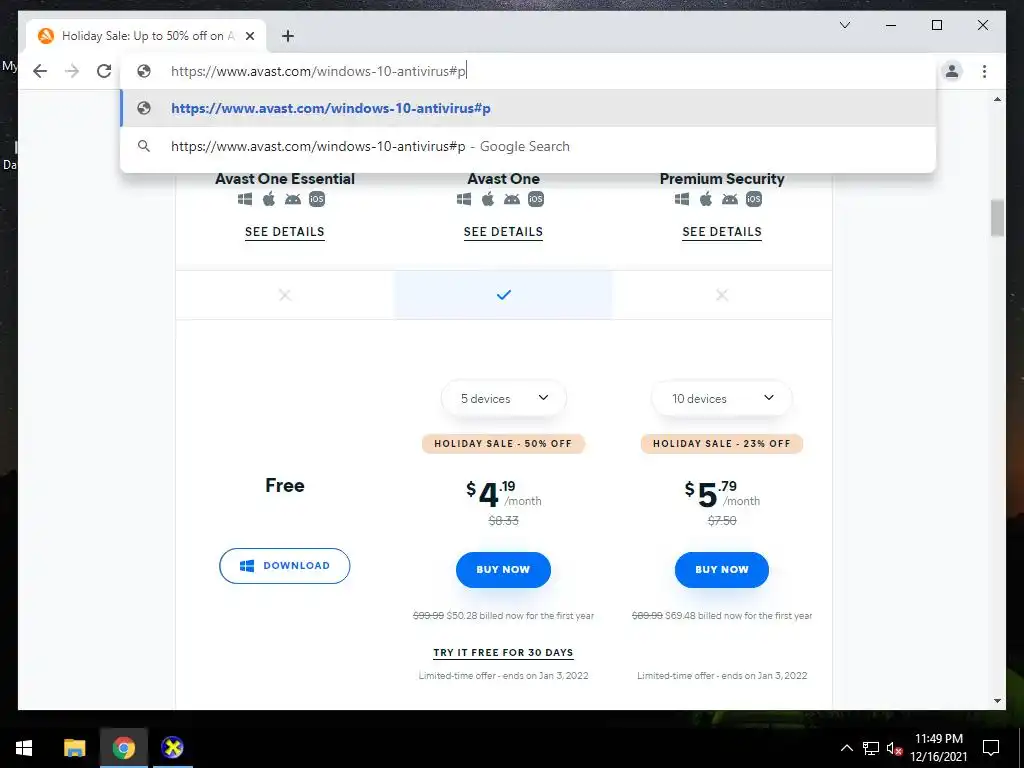Click the scrollbar down arrow
Viewport: 1024px width, 768px height.
(997, 701)
